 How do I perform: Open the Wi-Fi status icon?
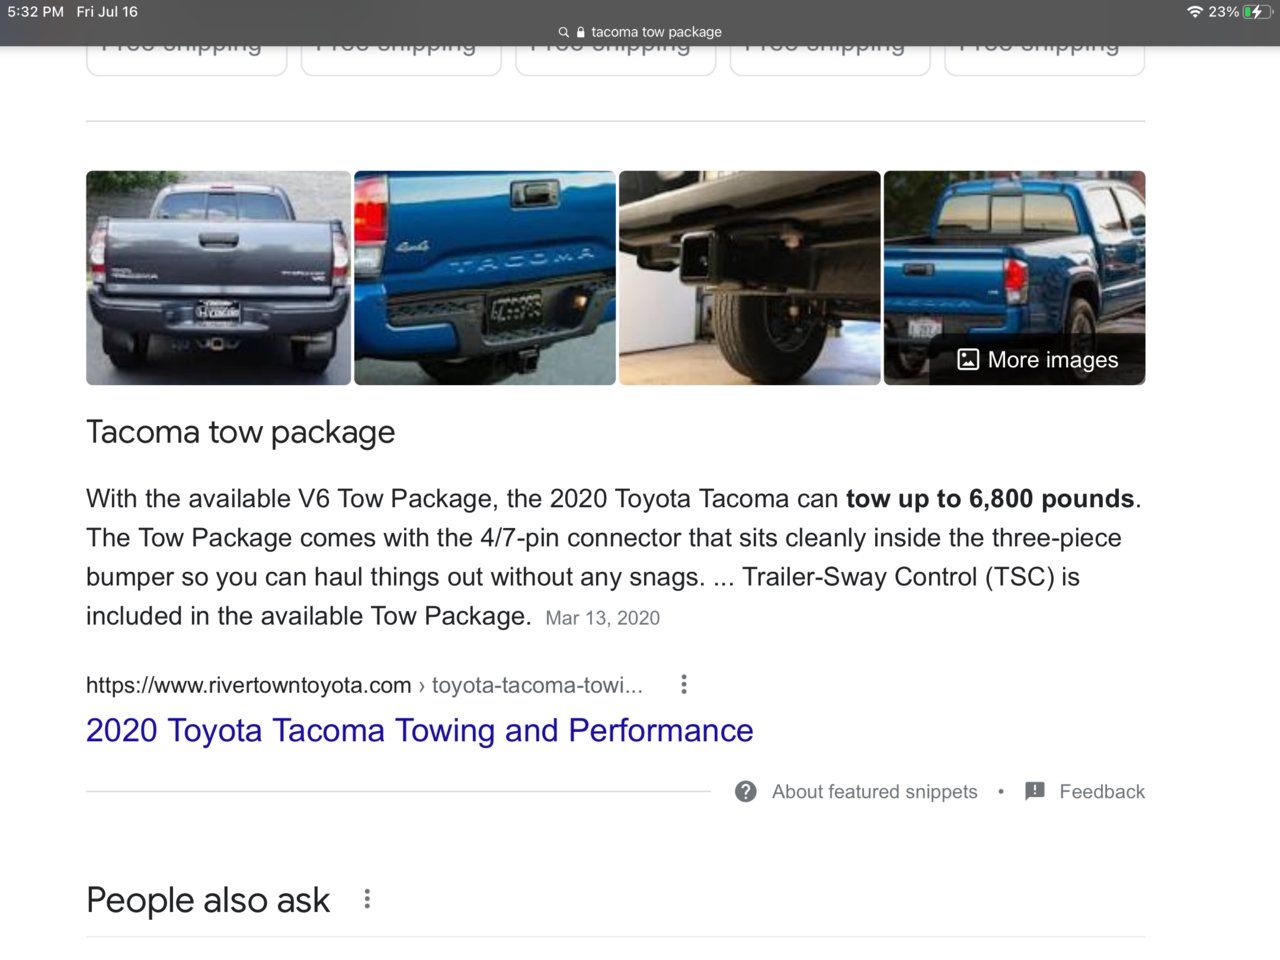(x=1194, y=12)
